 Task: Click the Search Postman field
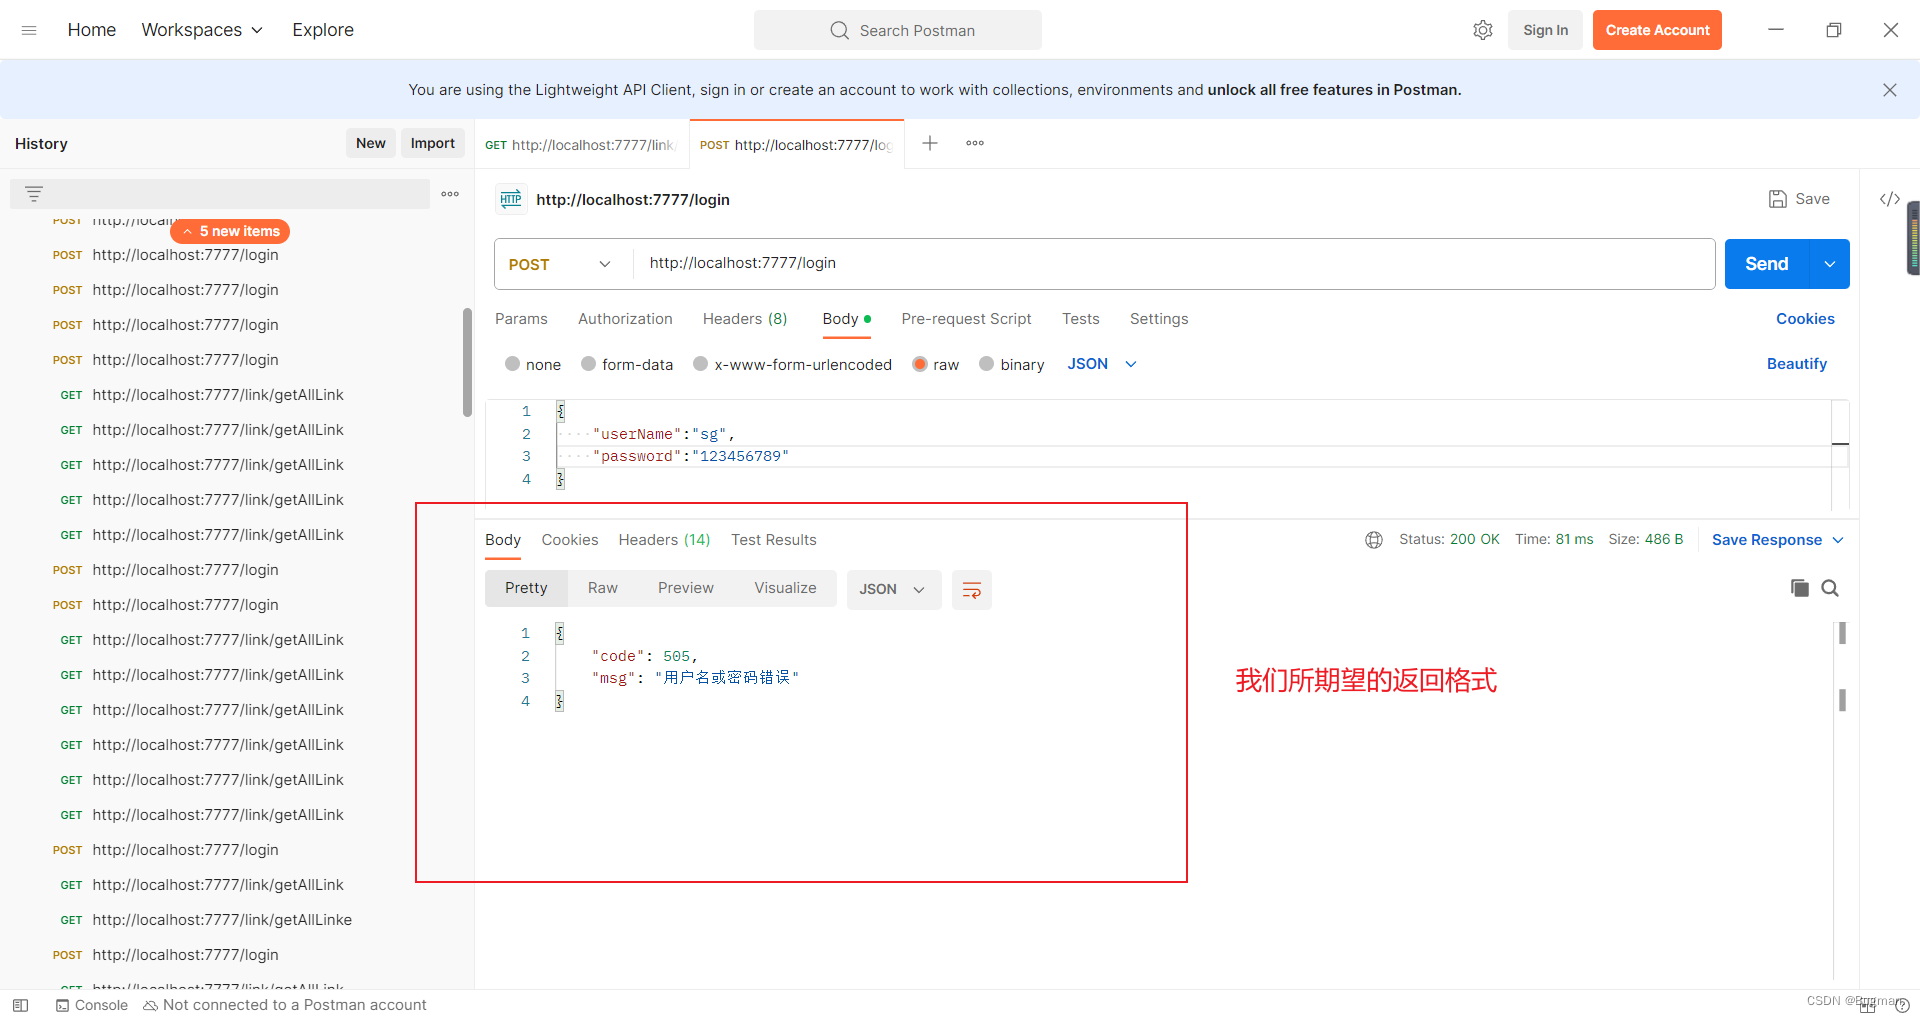(x=898, y=30)
